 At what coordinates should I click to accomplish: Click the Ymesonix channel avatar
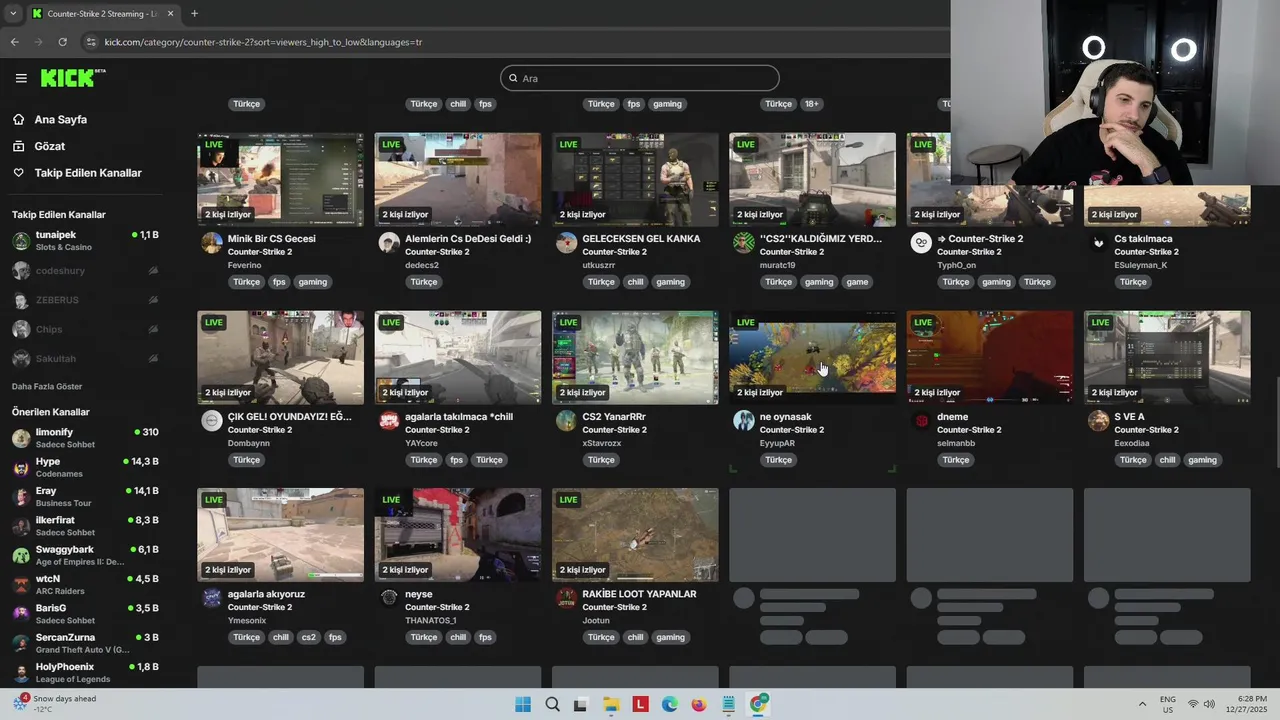pyautogui.click(x=212, y=598)
